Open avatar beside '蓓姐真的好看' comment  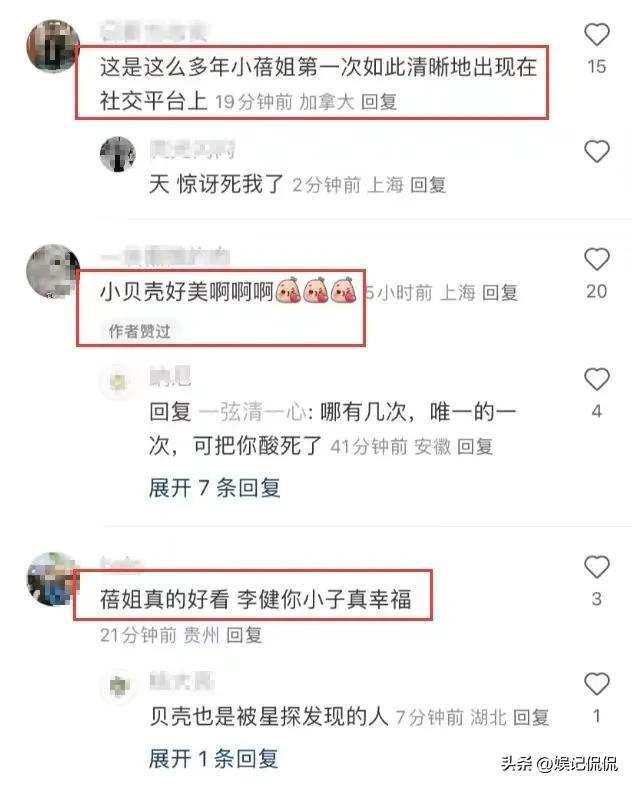tap(52, 579)
